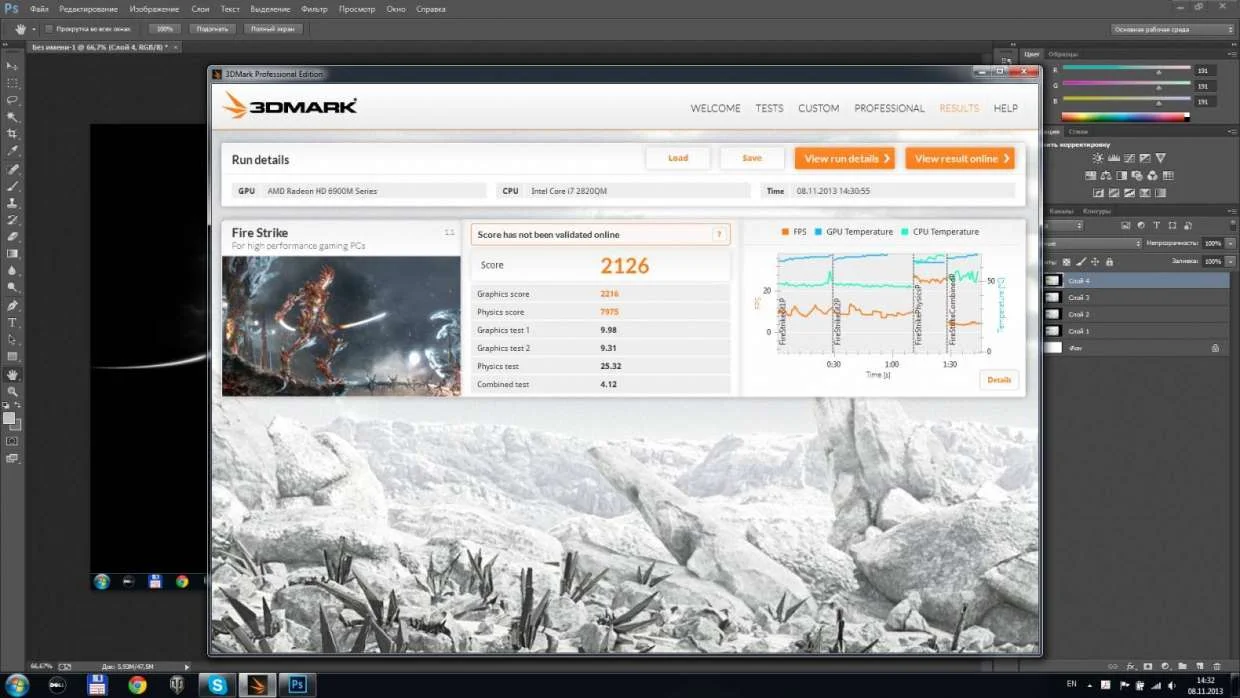This screenshot has height=698, width=1240.
Task: Click View result online button
Action: coord(960,158)
